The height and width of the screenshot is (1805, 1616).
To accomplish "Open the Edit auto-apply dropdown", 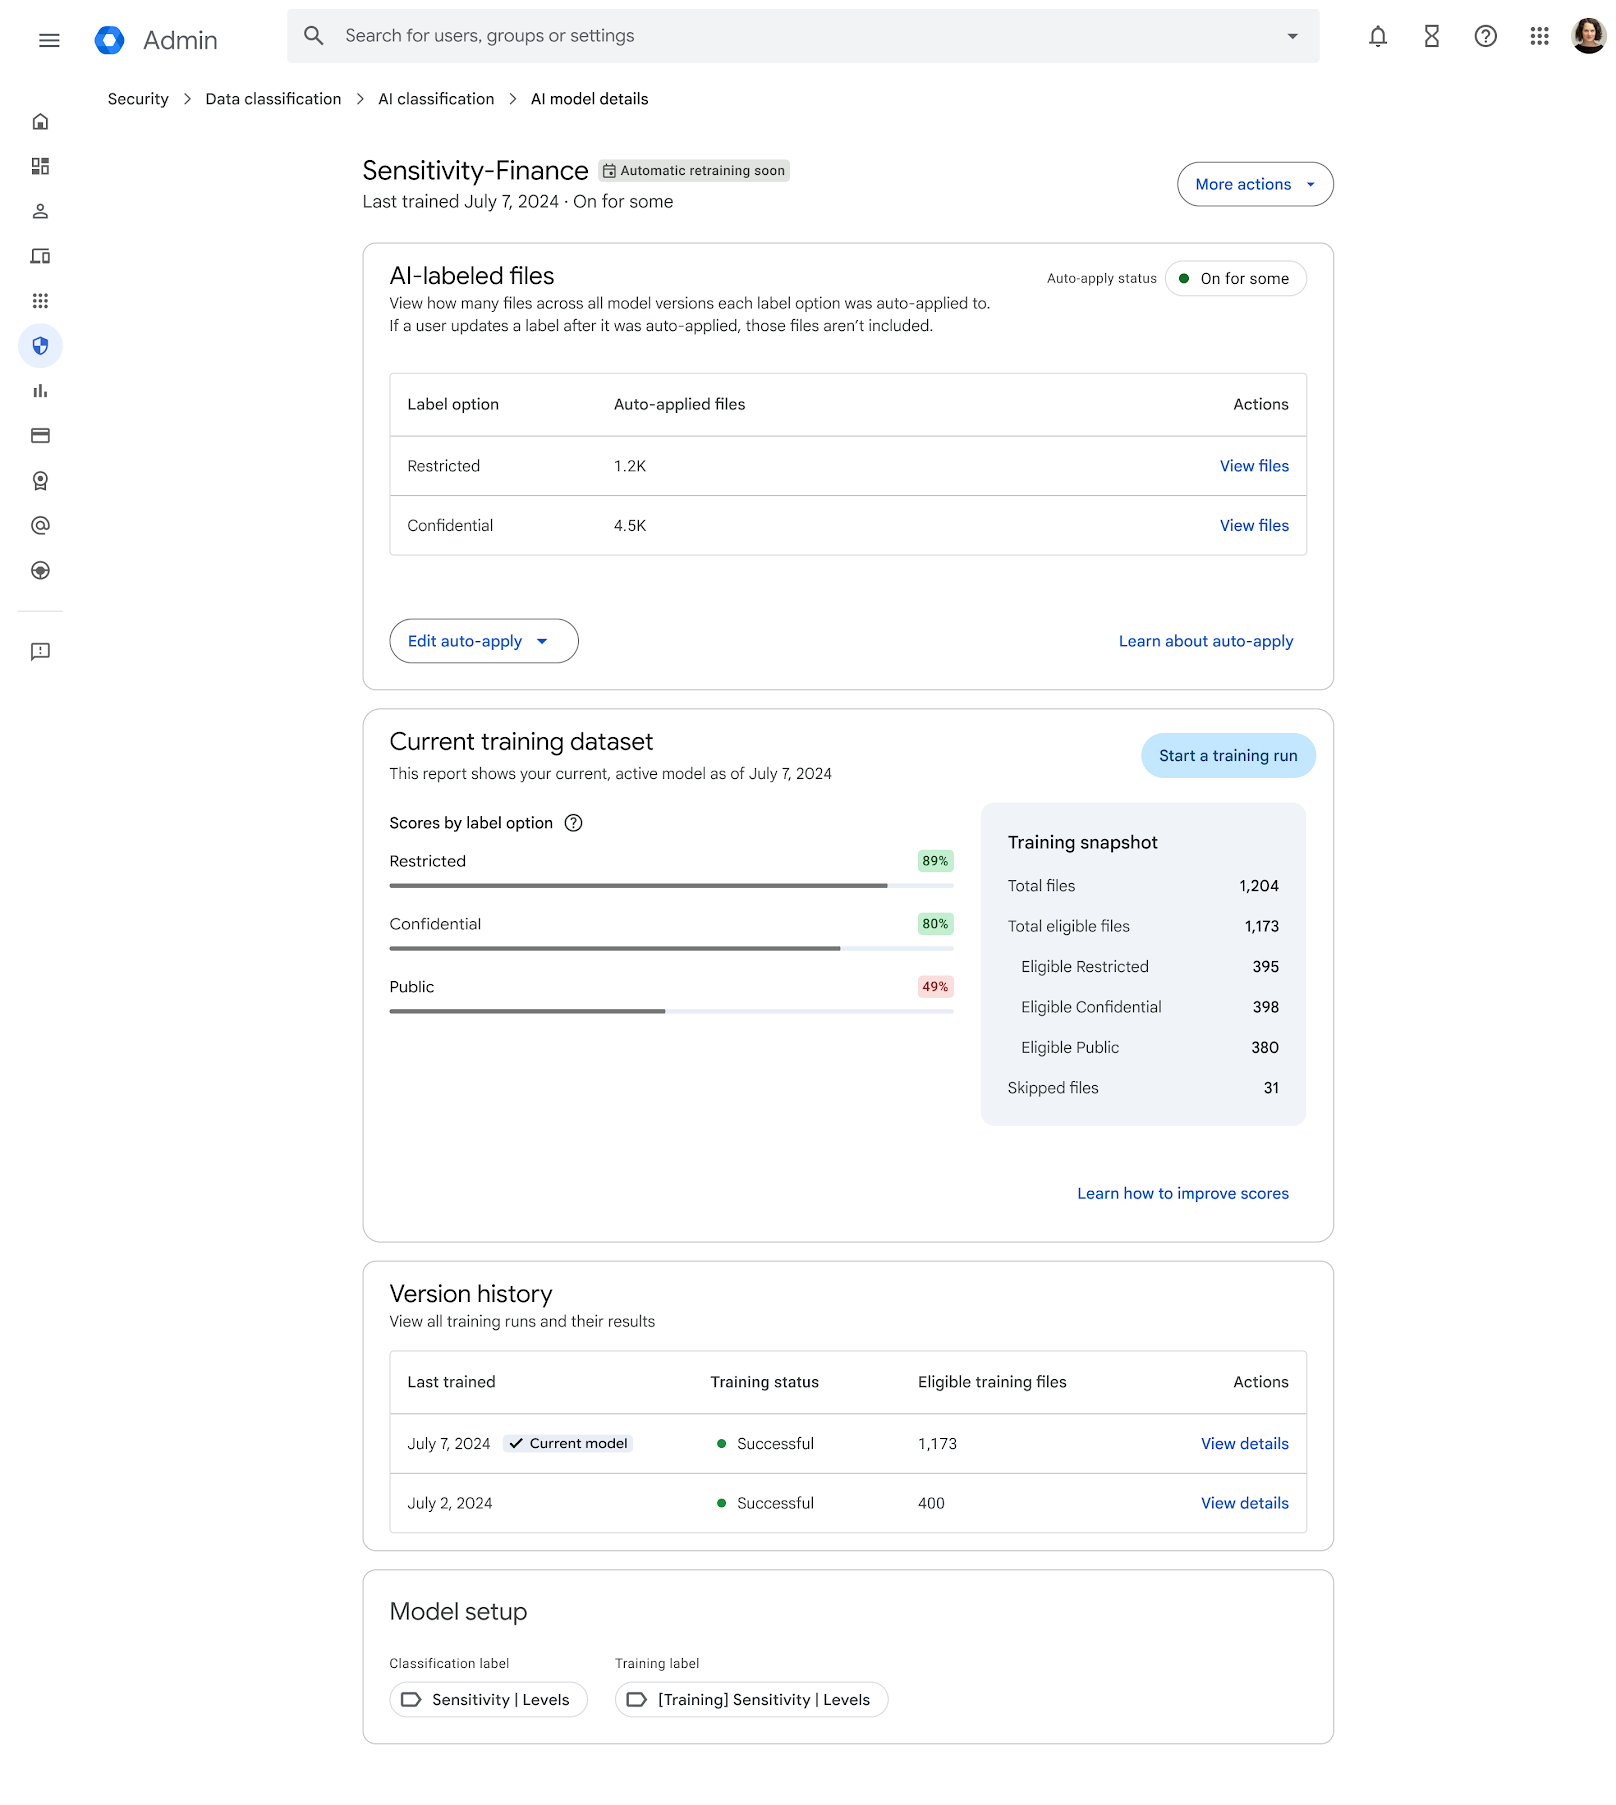I will click(484, 641).
